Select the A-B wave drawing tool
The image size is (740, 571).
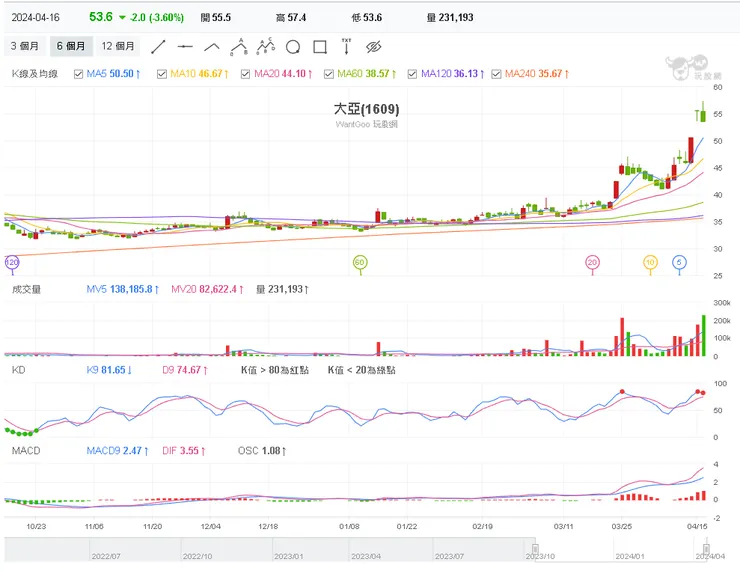(x=239, y=47)
